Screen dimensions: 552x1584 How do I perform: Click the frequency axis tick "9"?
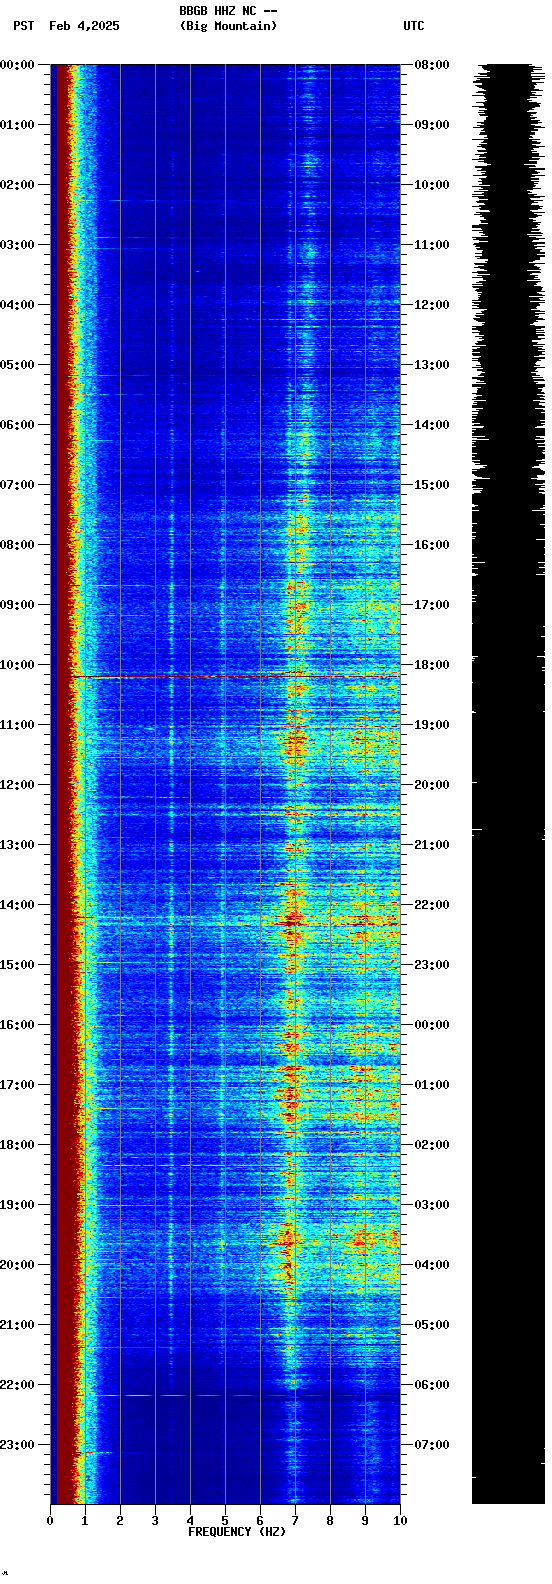pos(365,1521)
